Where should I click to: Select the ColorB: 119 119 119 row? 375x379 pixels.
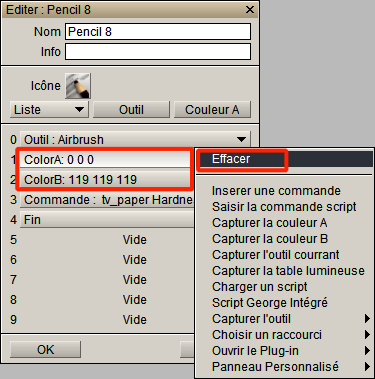[x=105, y=180]
